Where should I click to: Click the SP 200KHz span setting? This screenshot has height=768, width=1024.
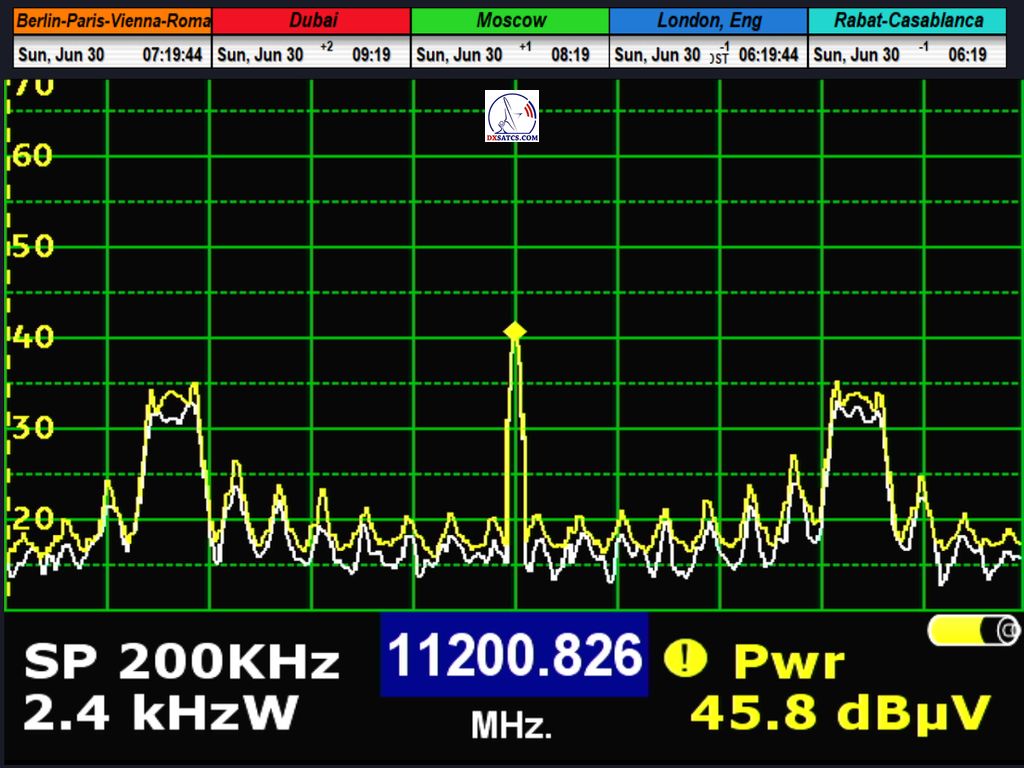pos(182,662)
